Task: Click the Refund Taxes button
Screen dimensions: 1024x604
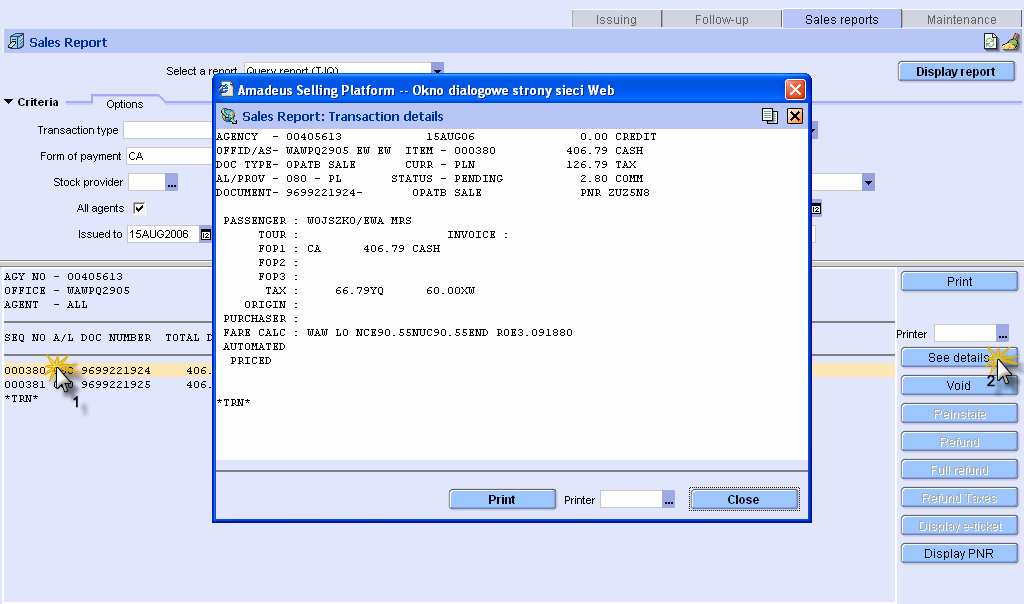Action: point(959,498)
